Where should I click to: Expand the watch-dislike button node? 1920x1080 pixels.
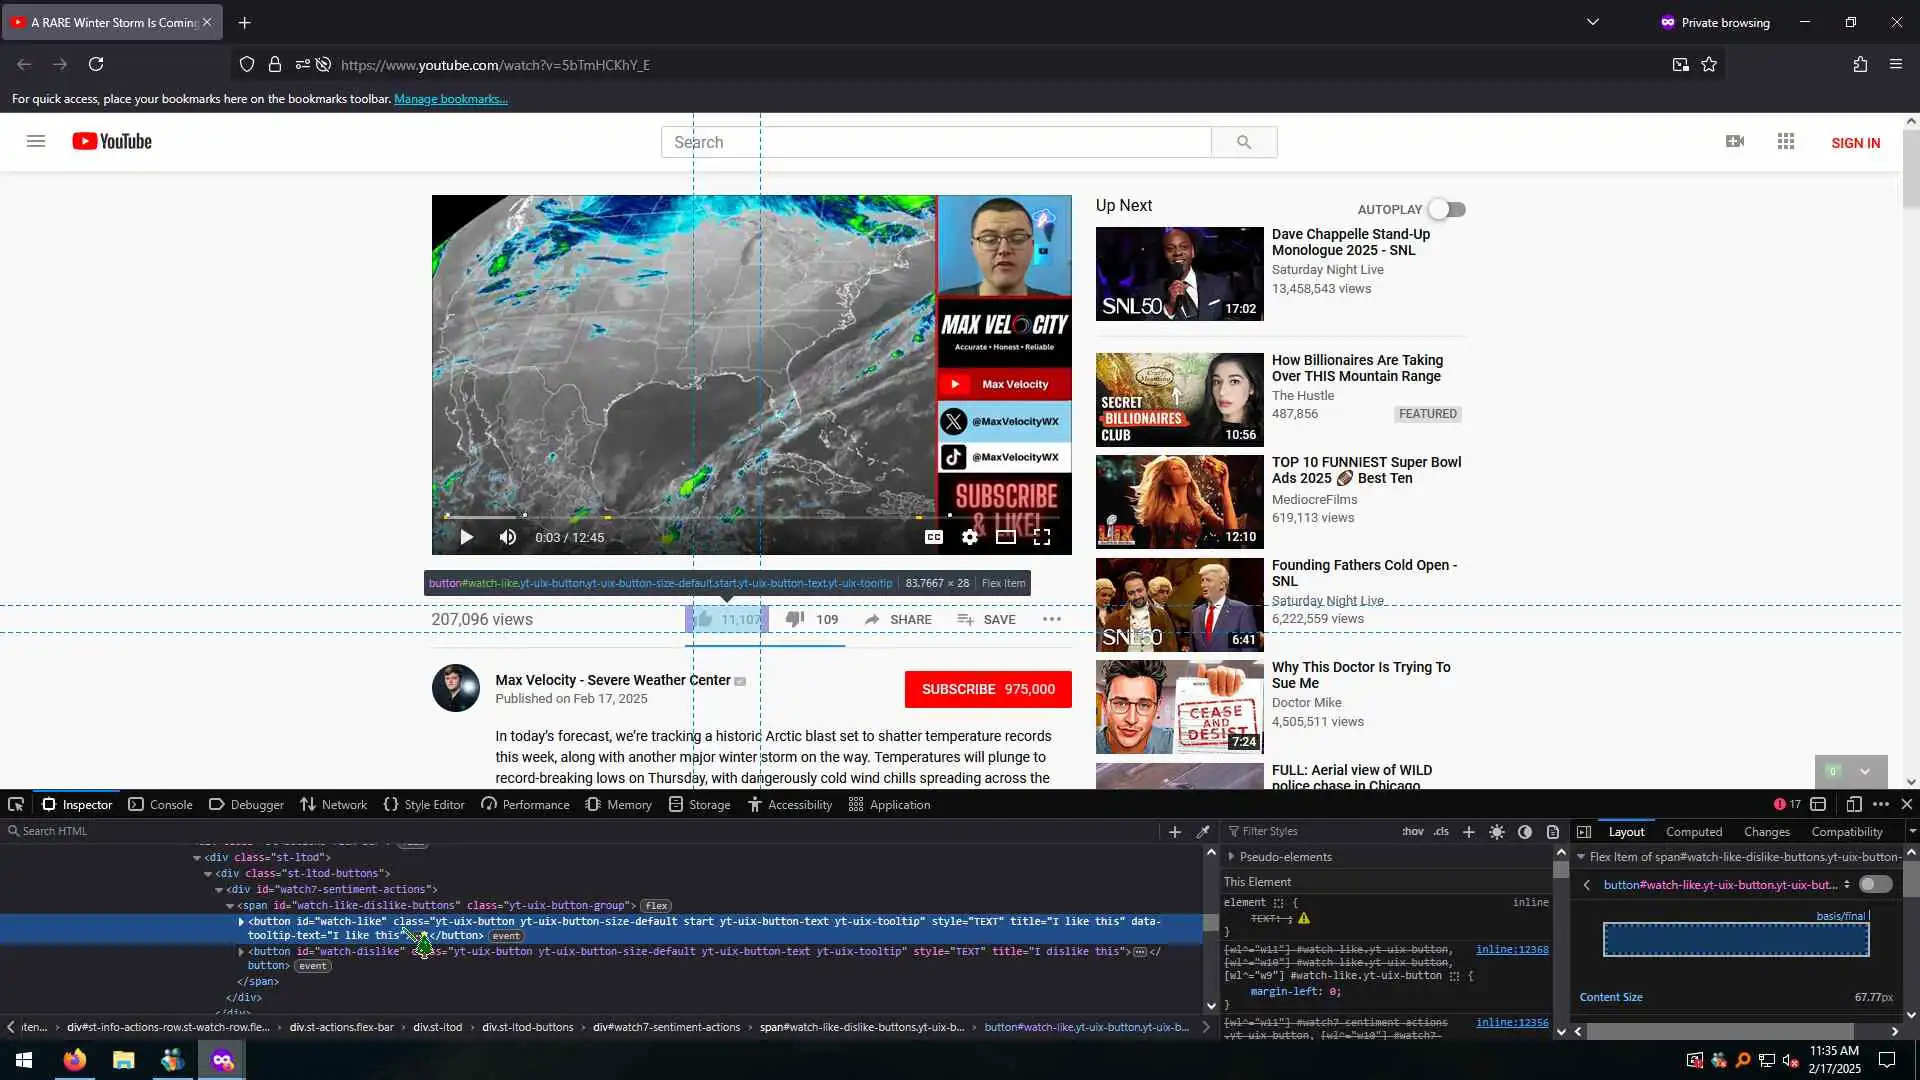coord(241,952)
